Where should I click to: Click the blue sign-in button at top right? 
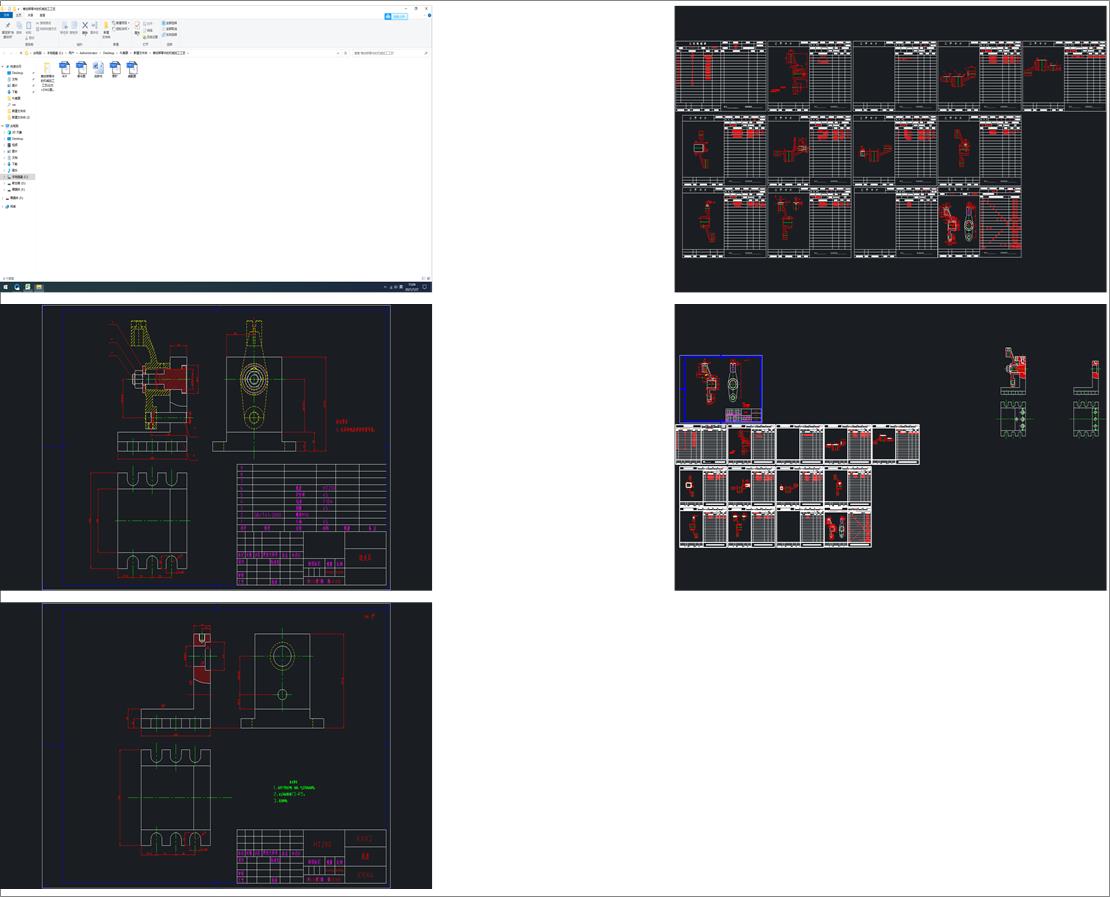click(x=397, y=16)
